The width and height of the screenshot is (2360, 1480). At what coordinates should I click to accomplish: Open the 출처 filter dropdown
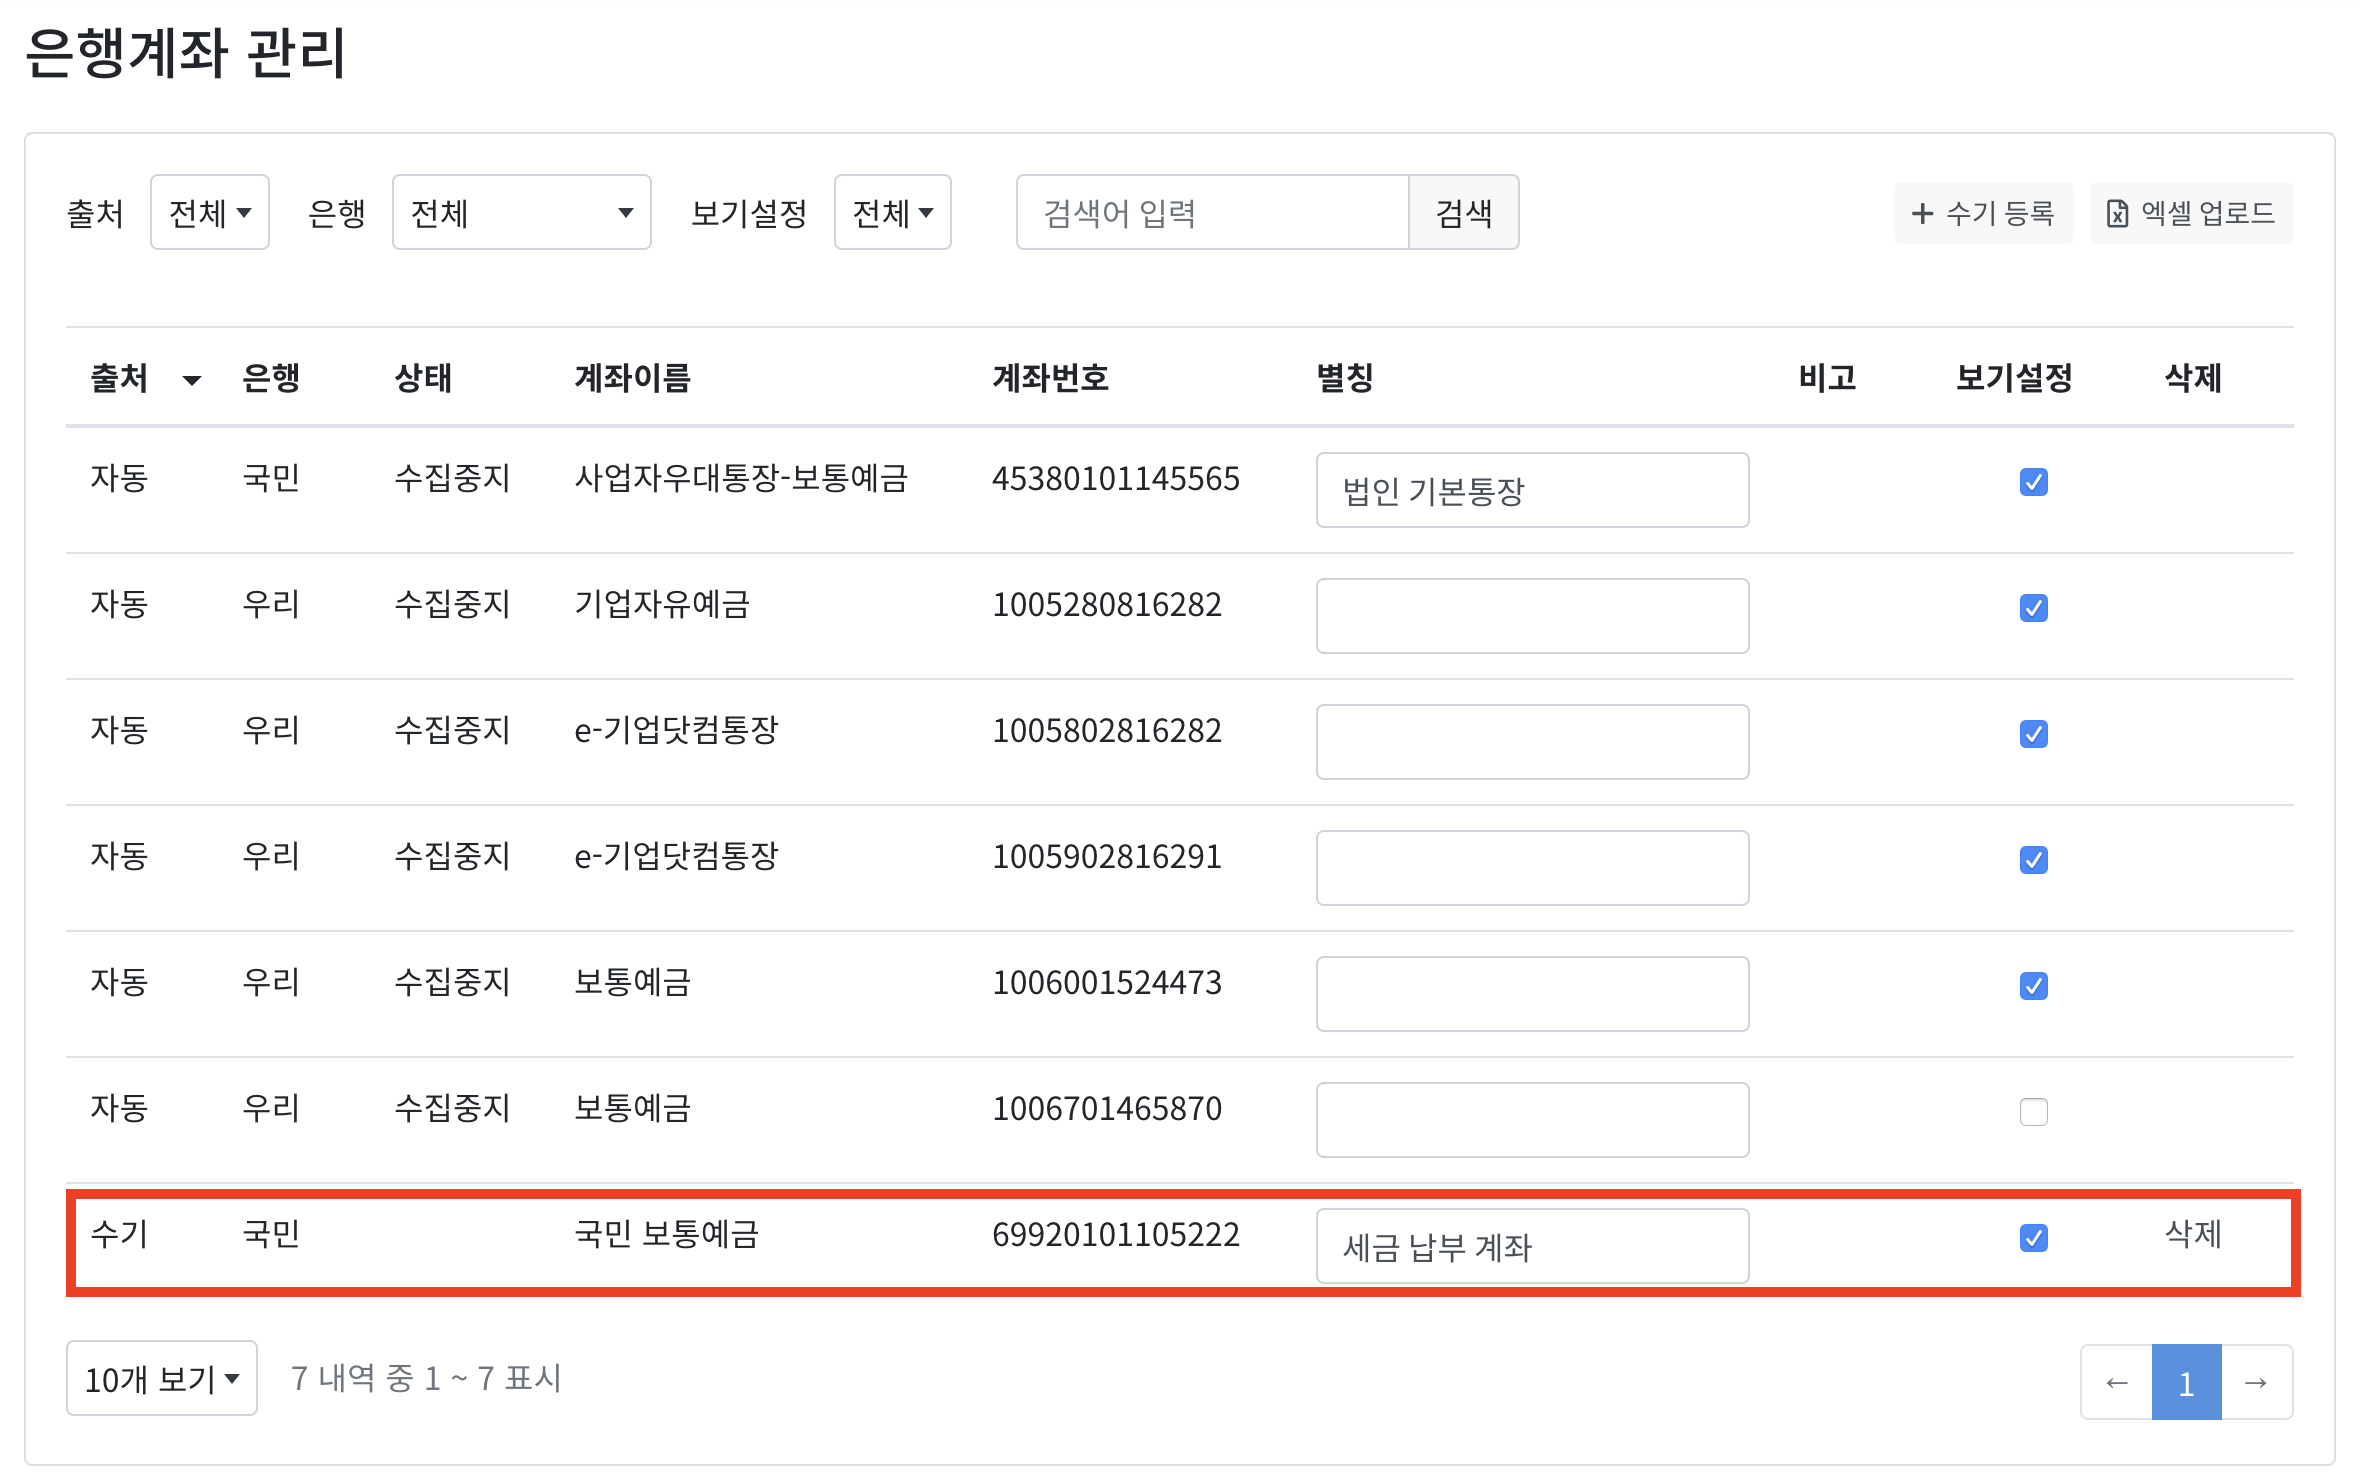(x=209, y=213)
